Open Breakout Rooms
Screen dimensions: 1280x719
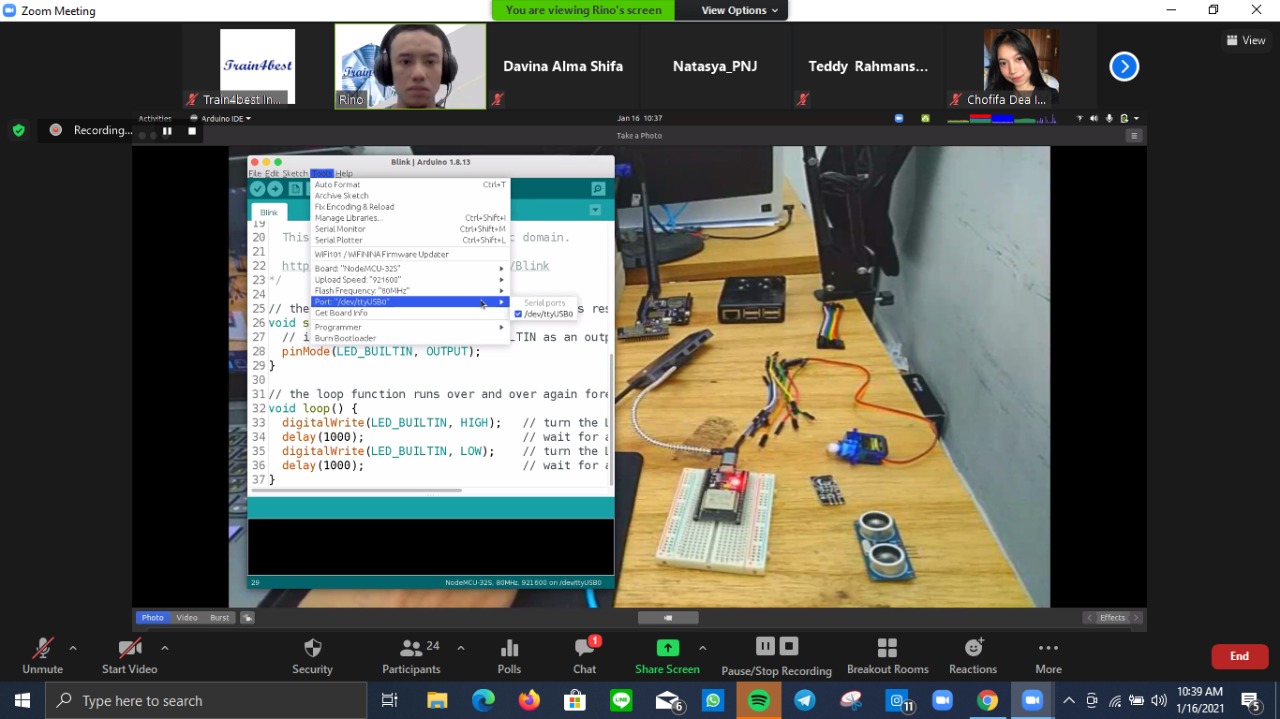tap(887, 649)
